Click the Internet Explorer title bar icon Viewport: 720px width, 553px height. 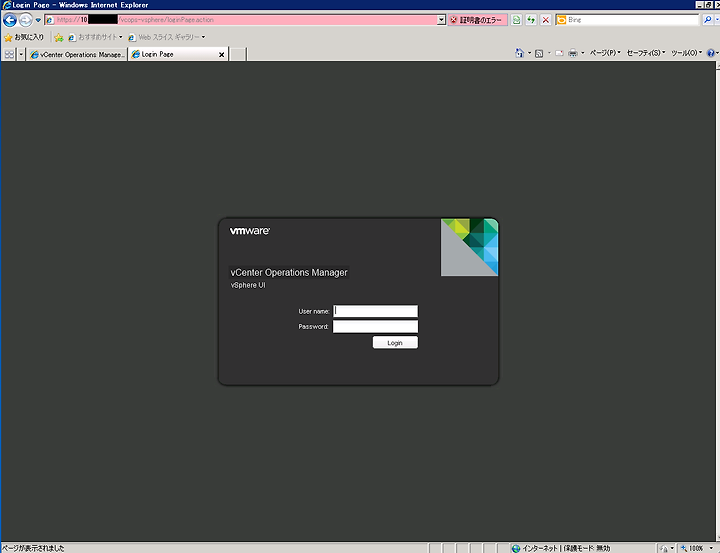click(6, 5)
